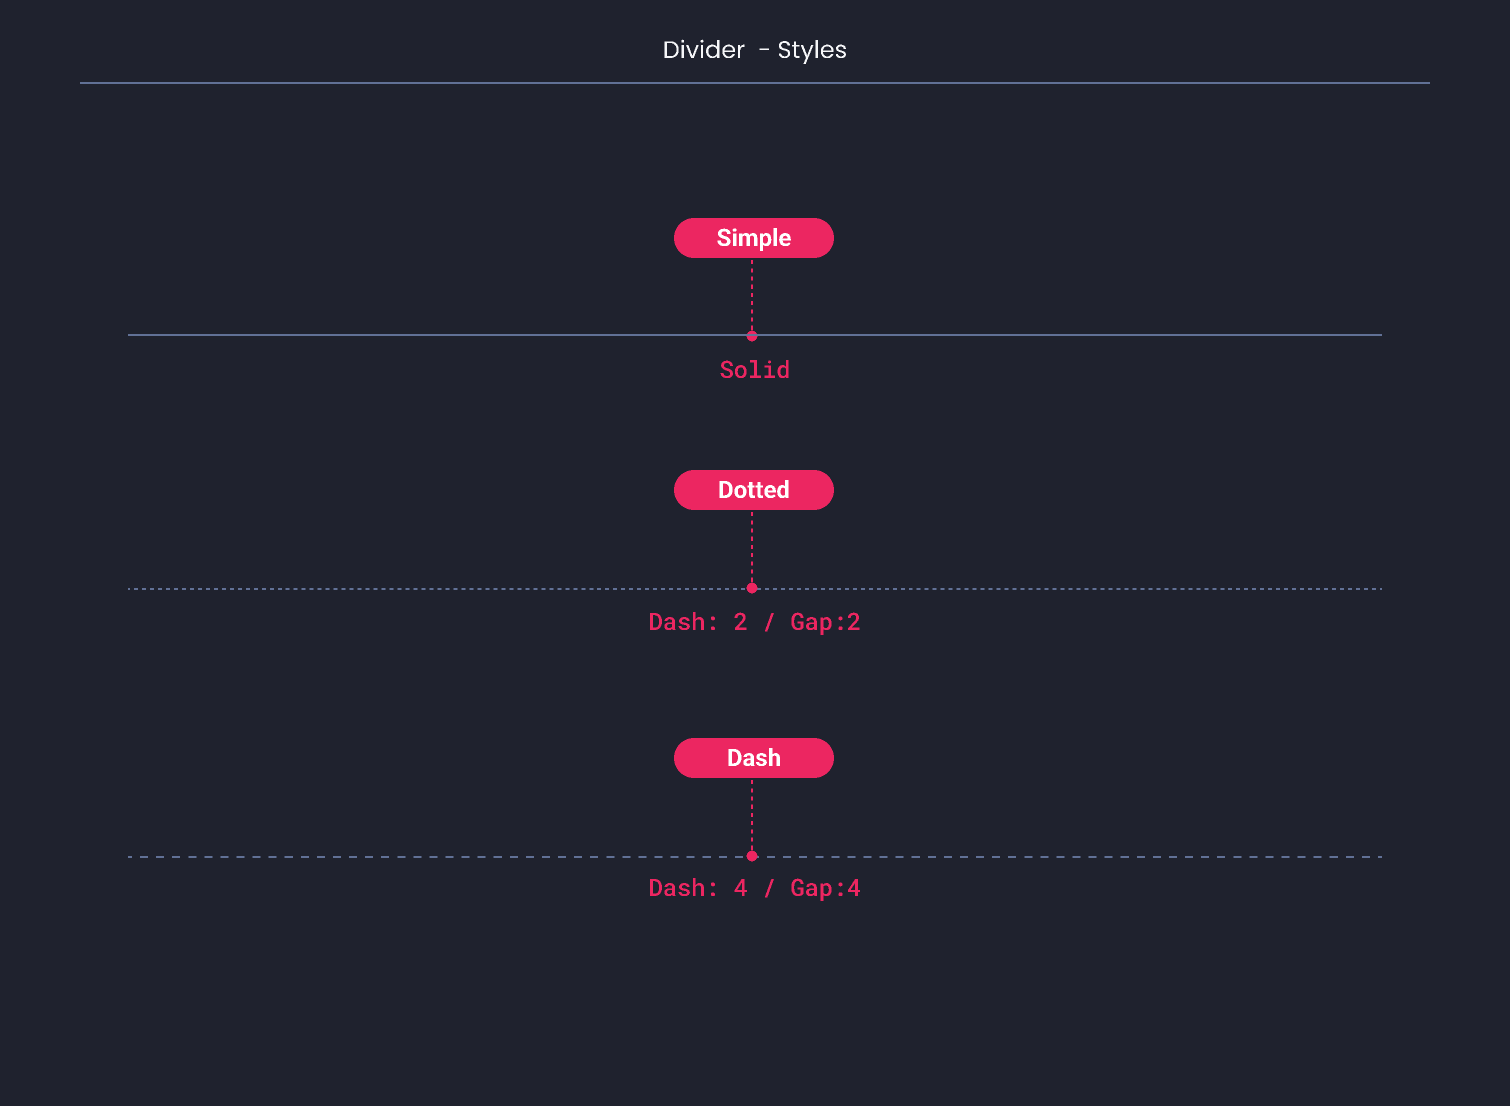
Task: Select the "Solid" caption text
Action: (x=755, y=370)
